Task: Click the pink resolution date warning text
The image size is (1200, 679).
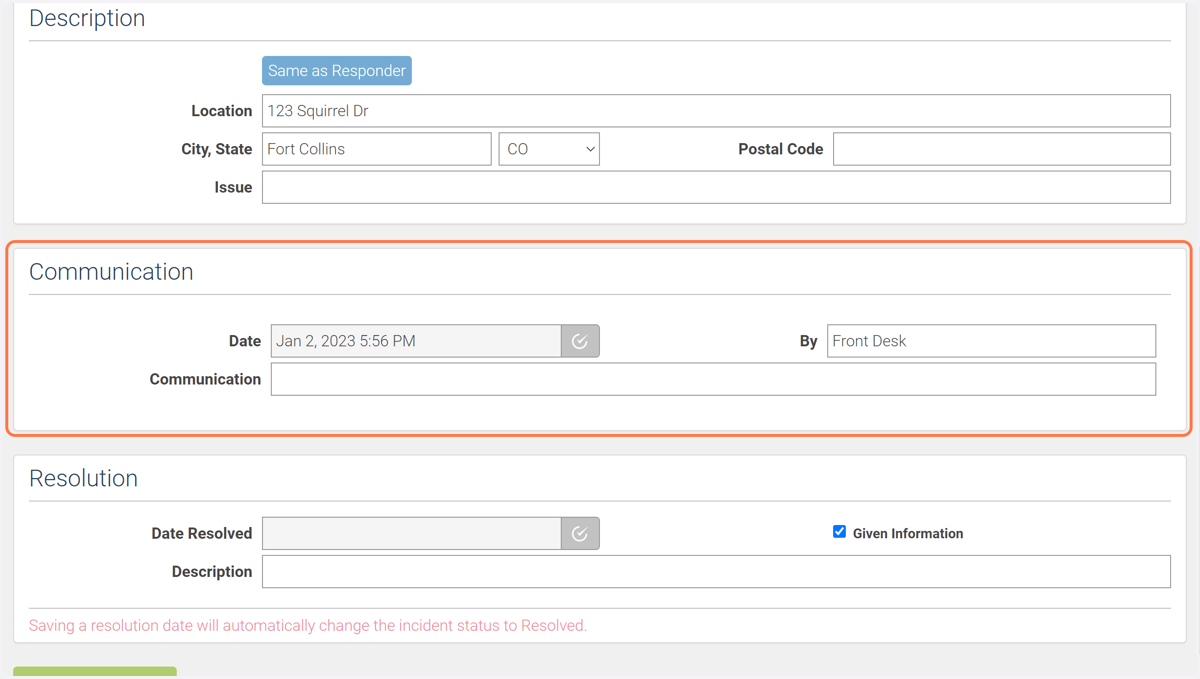Action: click(x=308, y=626)
